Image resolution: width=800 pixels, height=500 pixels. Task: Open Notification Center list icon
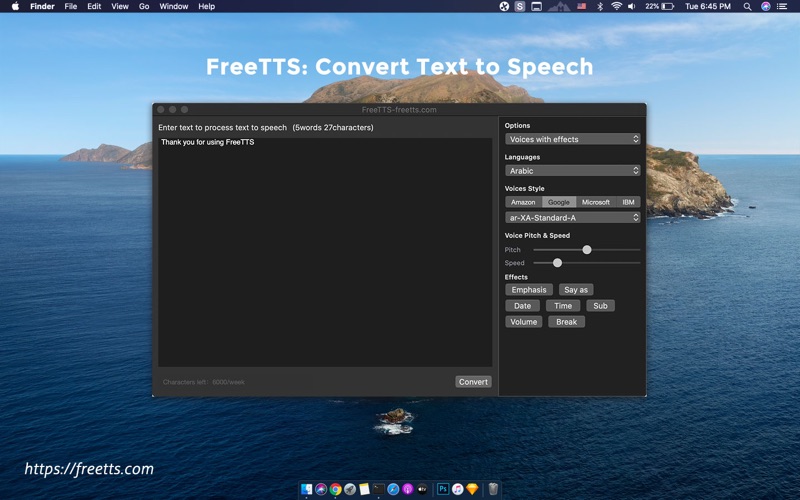tap(782, 6)
